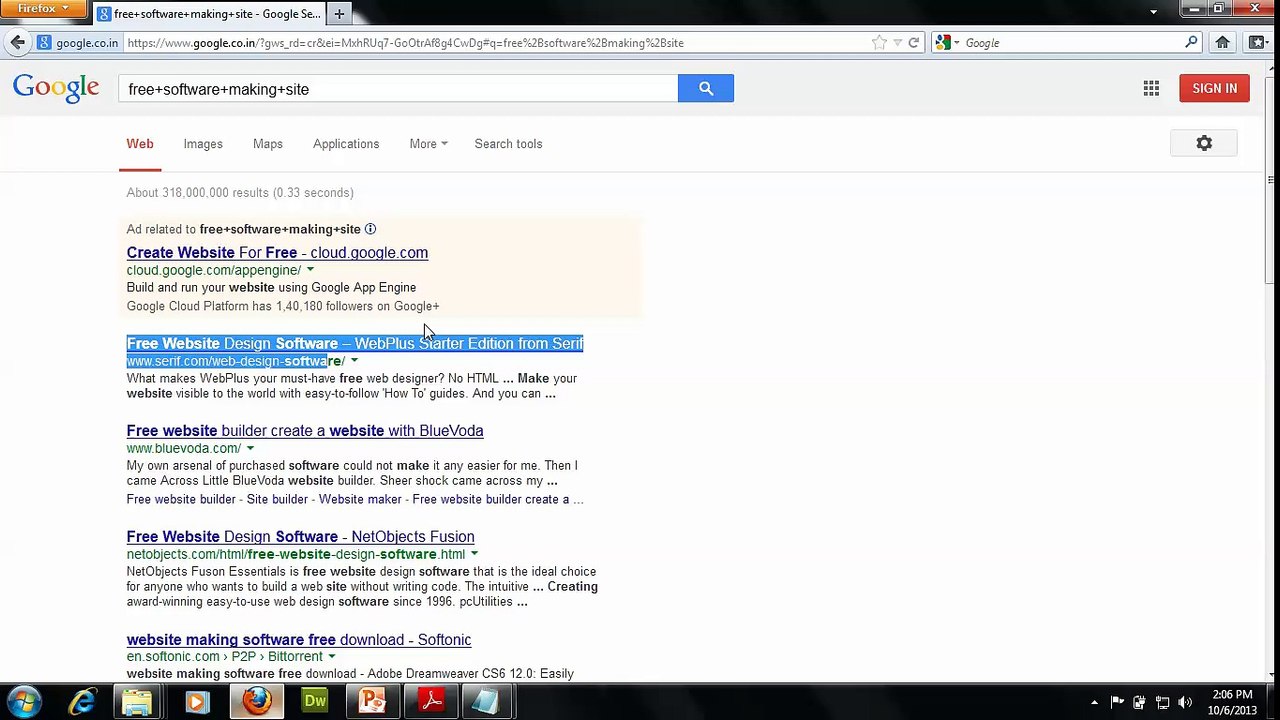The width and height of the screenshot is (1280, 720).
Task: Click the red SIGN IN button
Action: (1214, 88)
